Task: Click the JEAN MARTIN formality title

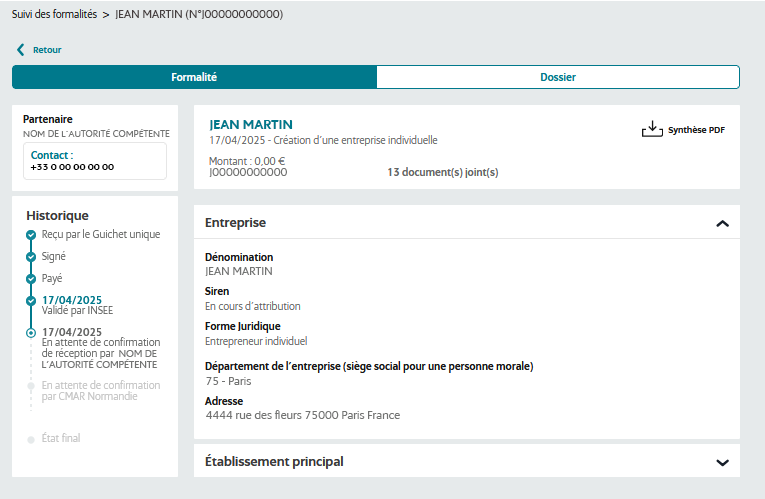Action: [251, 124]
